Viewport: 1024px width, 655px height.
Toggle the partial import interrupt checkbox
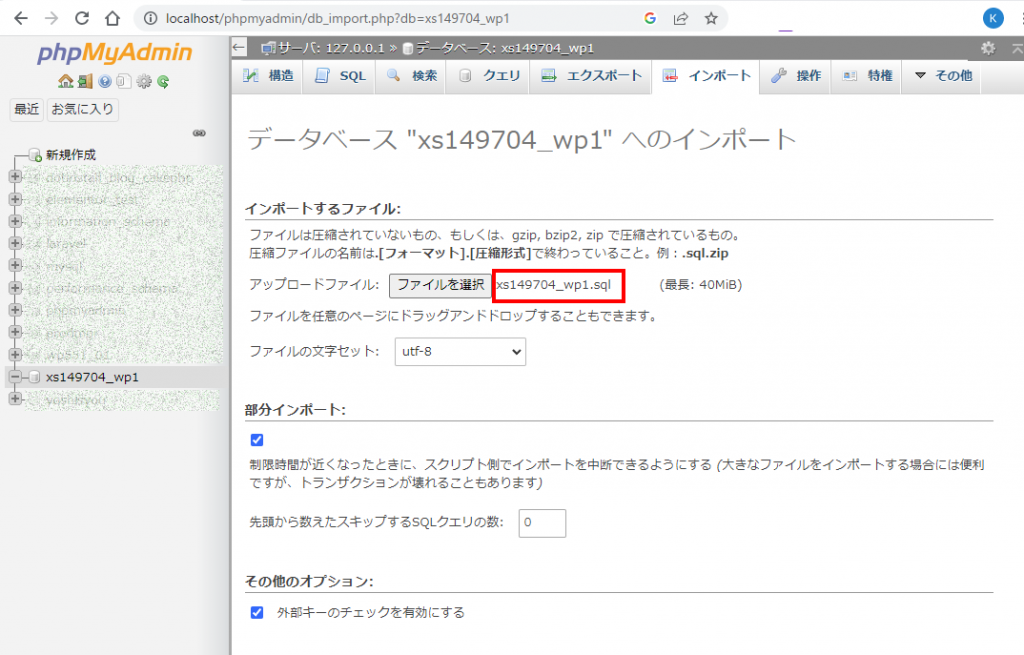257,440
